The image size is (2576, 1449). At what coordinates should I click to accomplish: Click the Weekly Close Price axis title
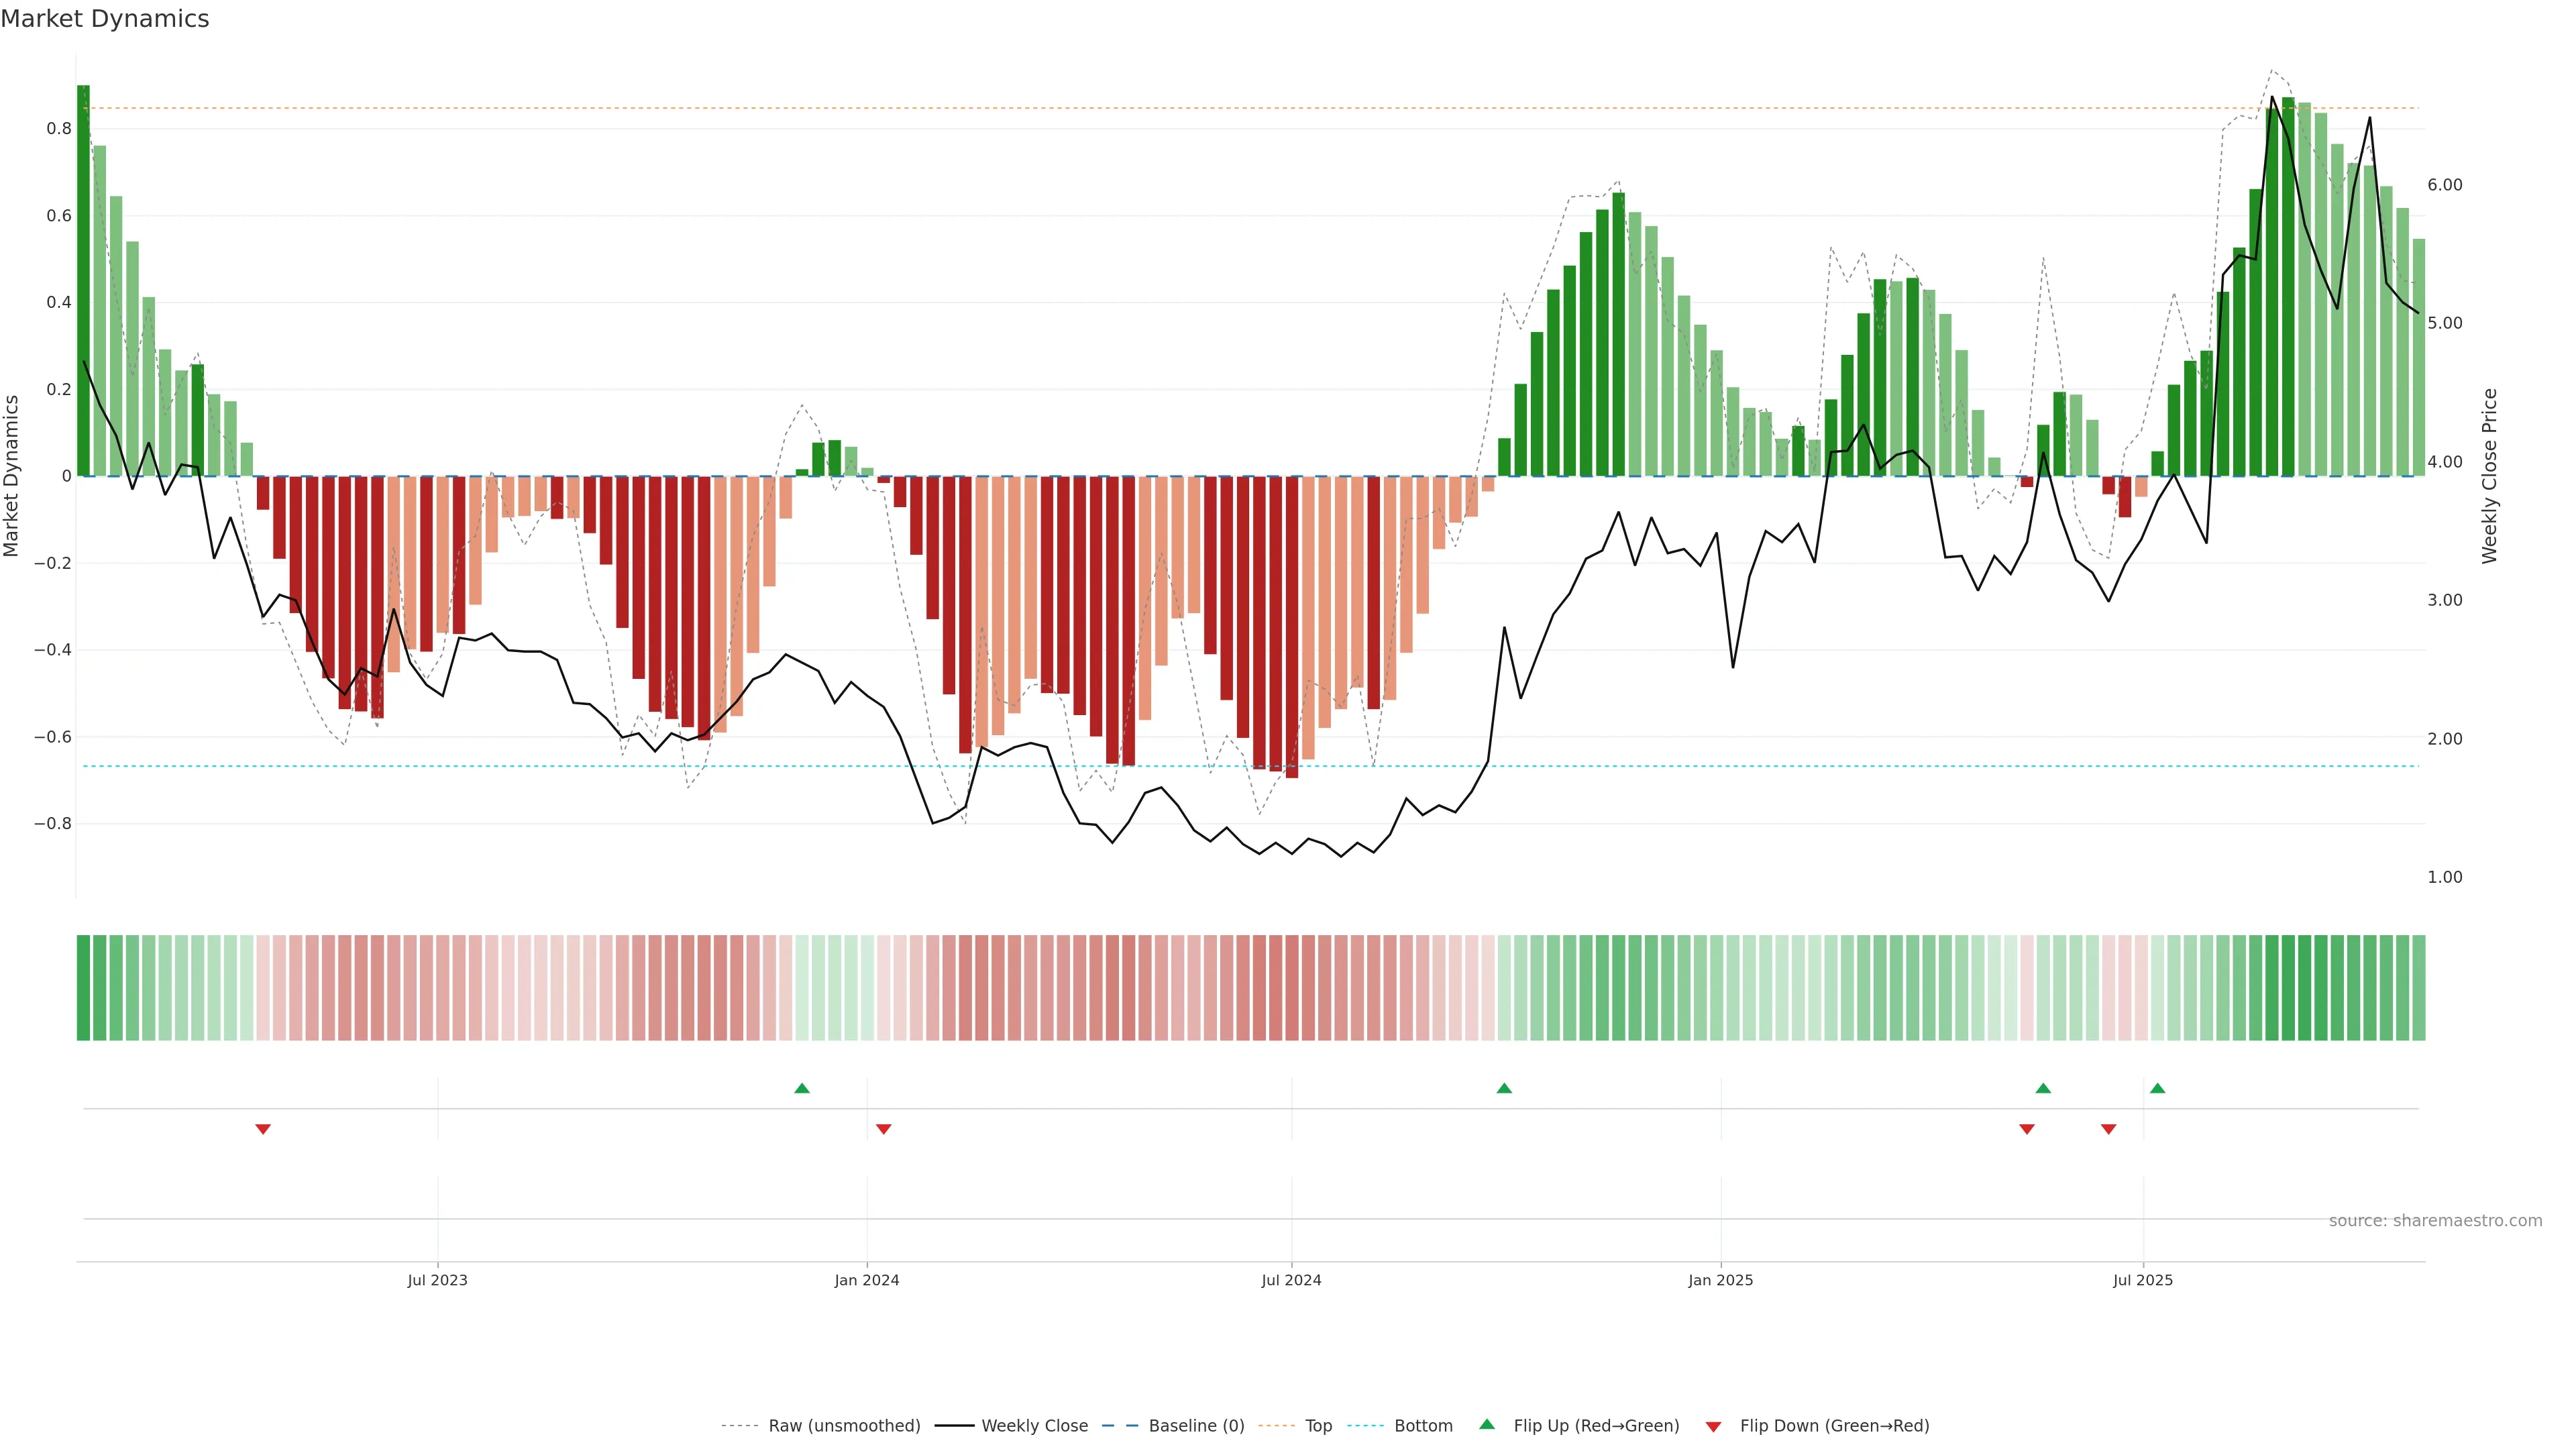point(2489,476)
